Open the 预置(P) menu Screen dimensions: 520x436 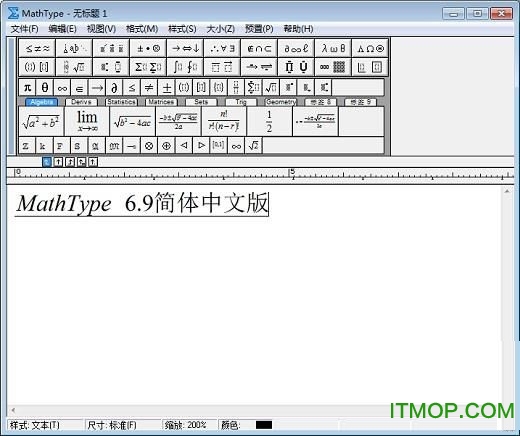click(x=259, y=29)
